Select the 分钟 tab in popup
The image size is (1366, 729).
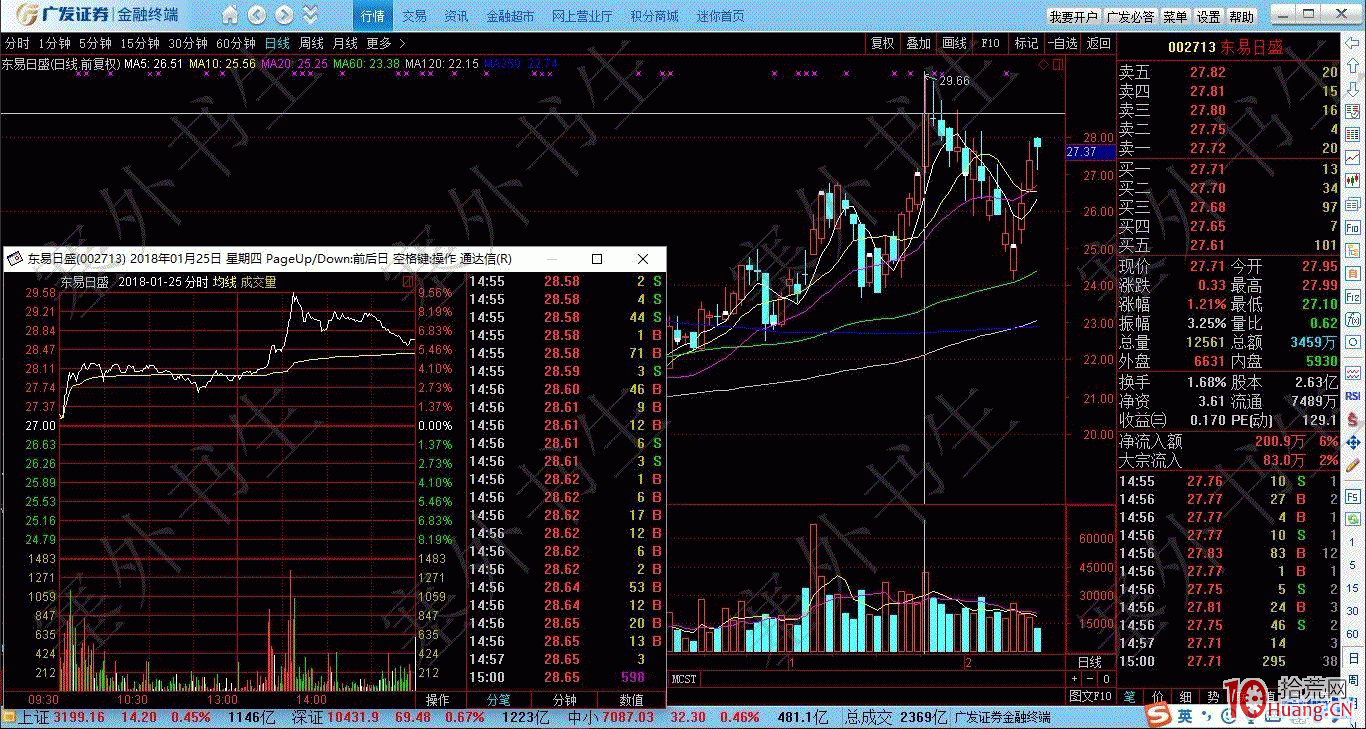pyautogui.click(x=565, y=700)
